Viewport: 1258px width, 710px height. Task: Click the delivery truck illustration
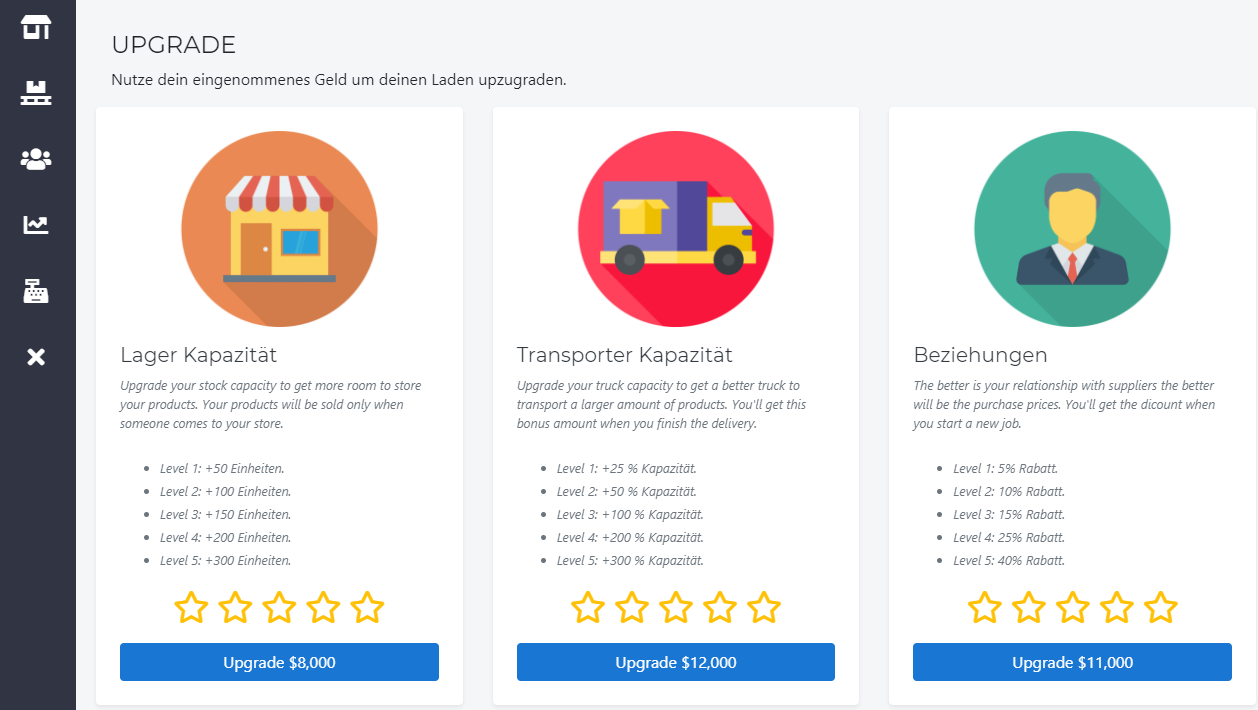(x=676, y=229)
